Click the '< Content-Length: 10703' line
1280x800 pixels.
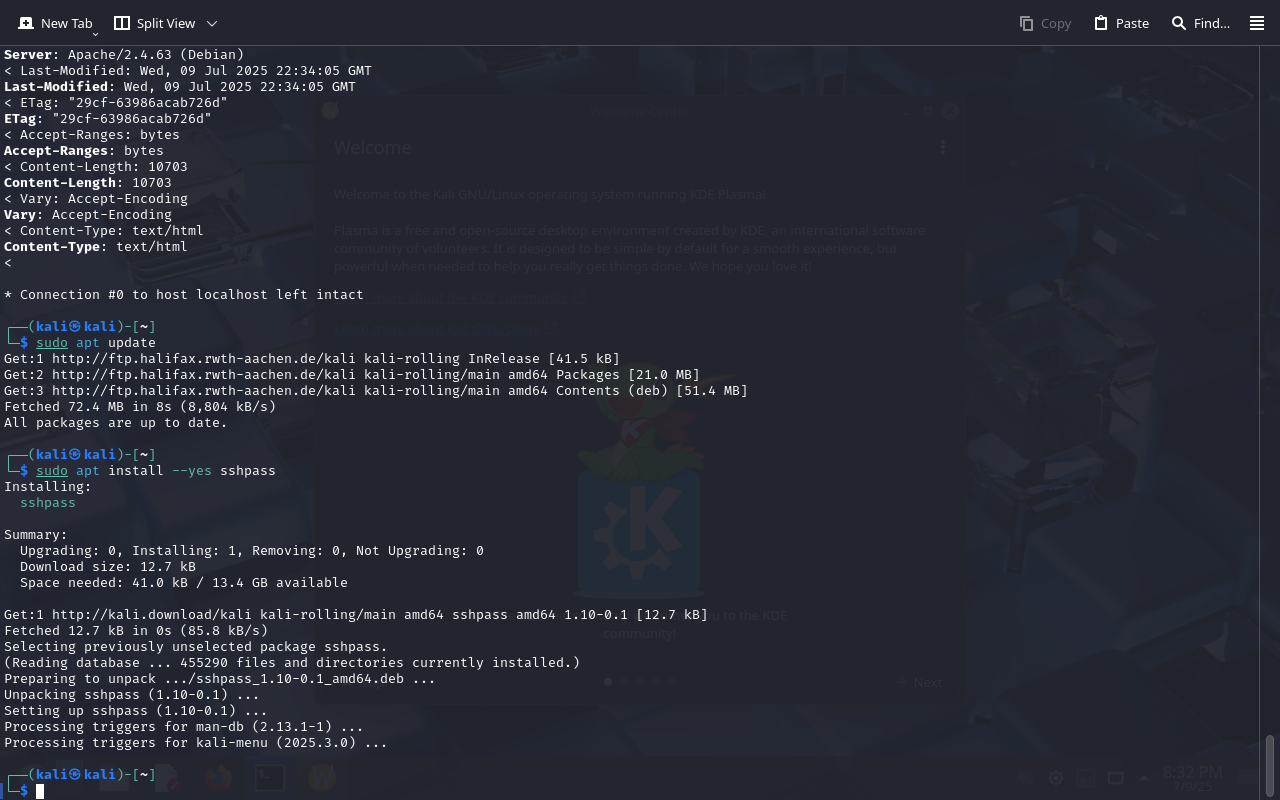pyautogui.click(x=96, y=167)
